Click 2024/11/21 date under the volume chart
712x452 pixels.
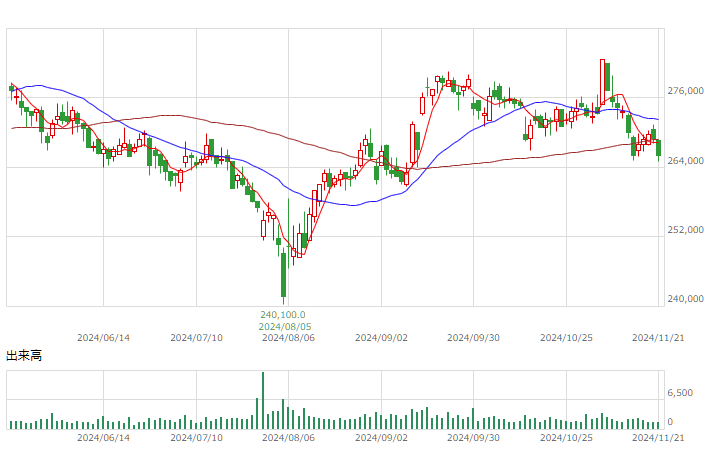coord(658,438)
